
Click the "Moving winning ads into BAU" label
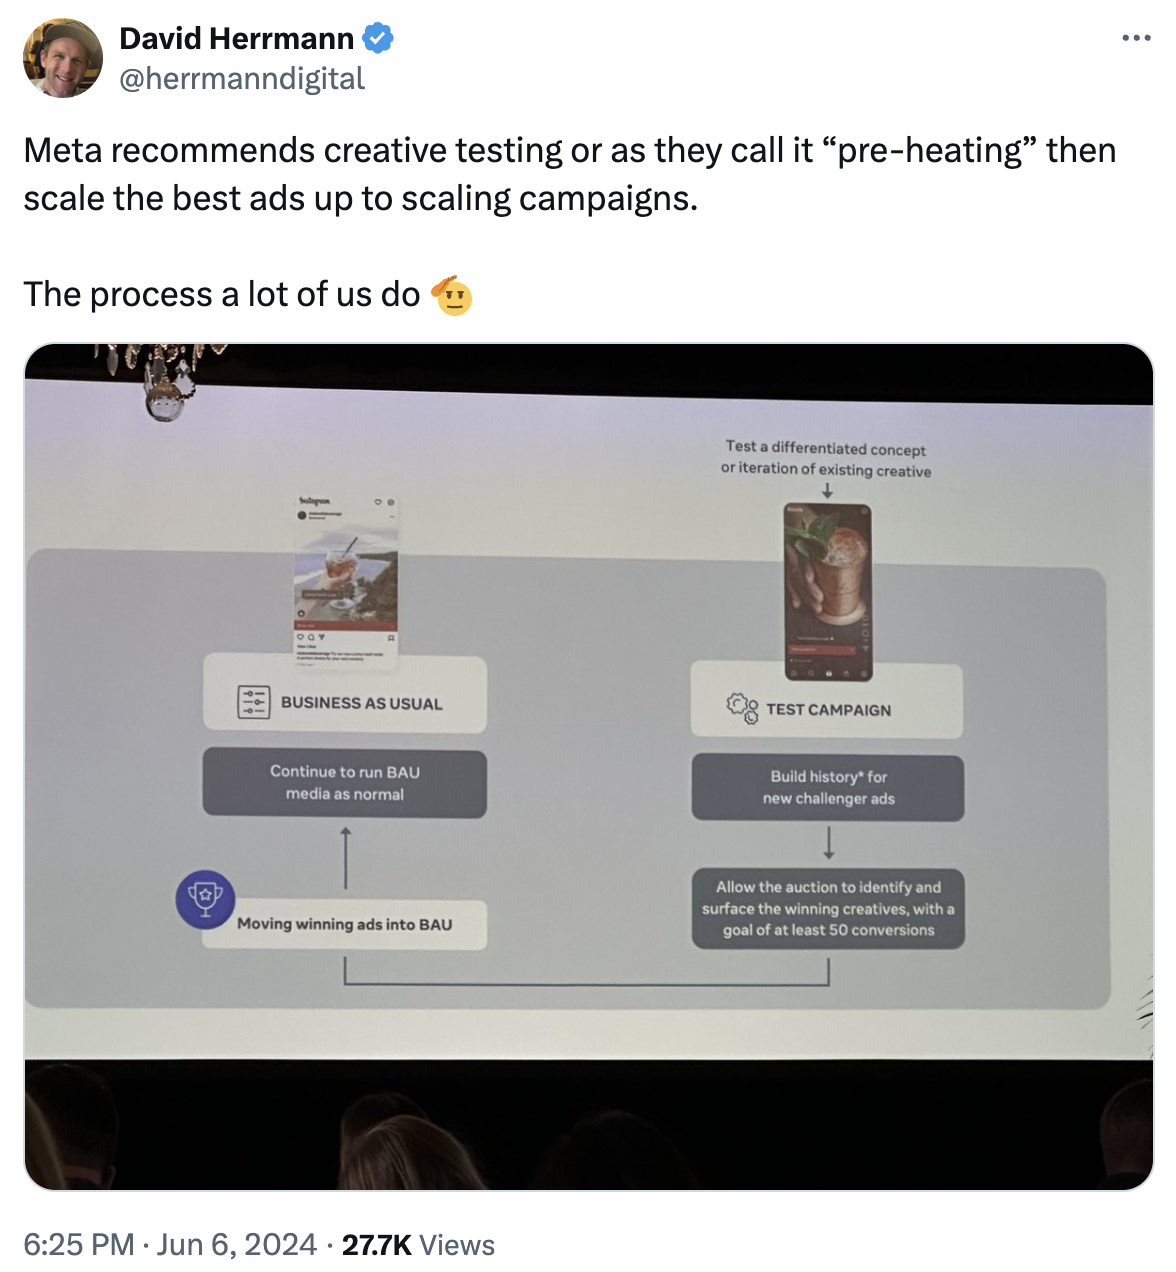tap(345, 924)
